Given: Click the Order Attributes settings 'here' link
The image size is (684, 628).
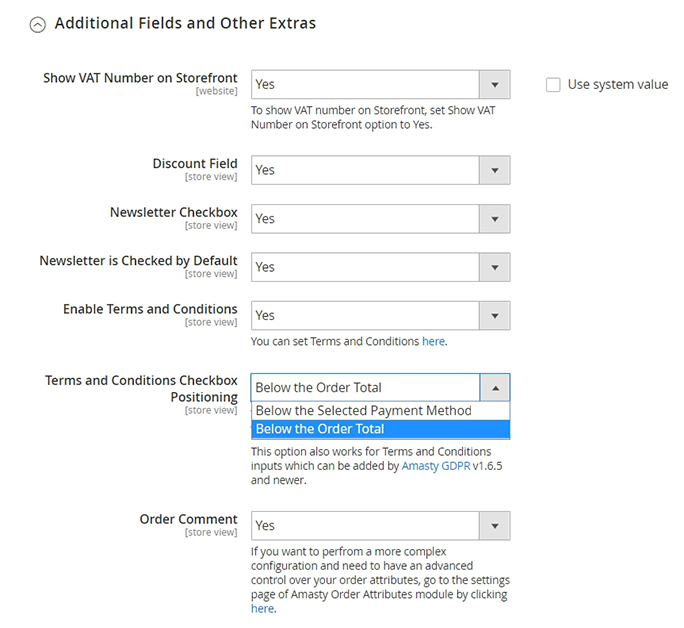Looking at the screenshot, I should click(262, 608).
